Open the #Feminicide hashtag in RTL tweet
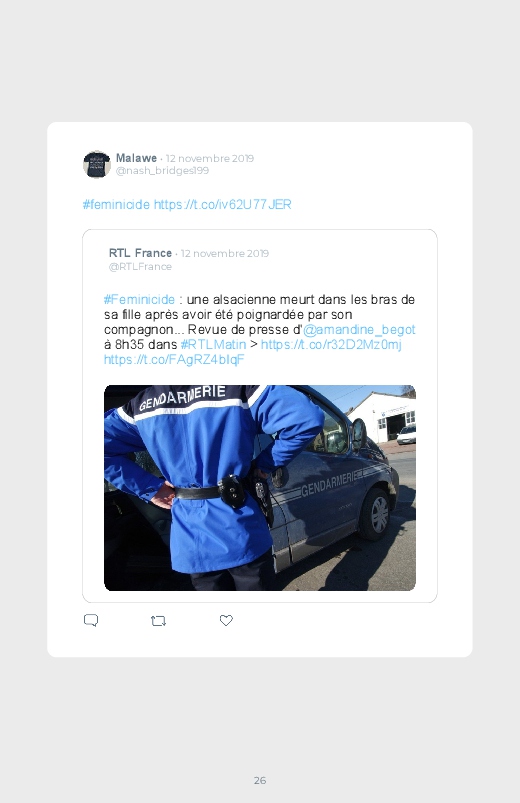The height and width of the screenshot is (803, 520). click(x=139, y=300)
